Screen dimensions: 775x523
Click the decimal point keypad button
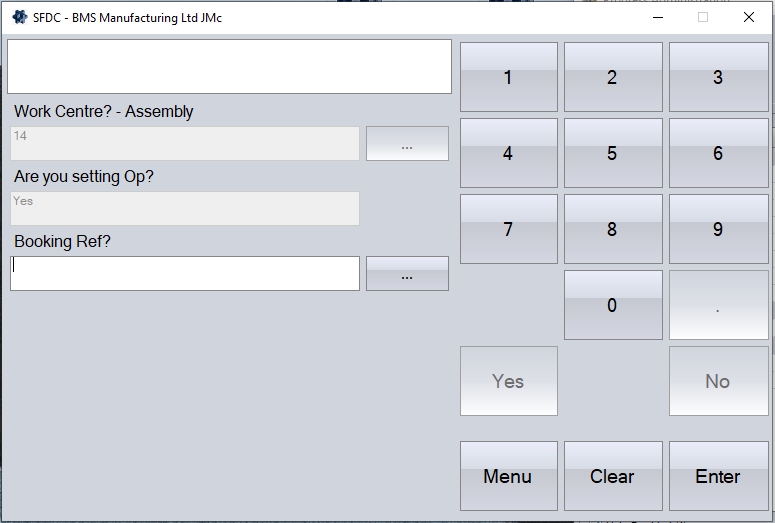pos(718,305)
